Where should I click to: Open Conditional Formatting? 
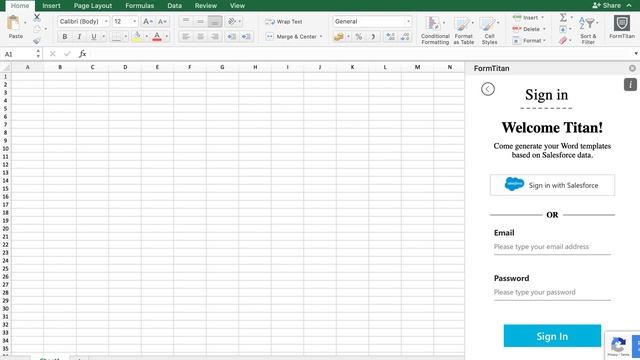pos(435,30)
